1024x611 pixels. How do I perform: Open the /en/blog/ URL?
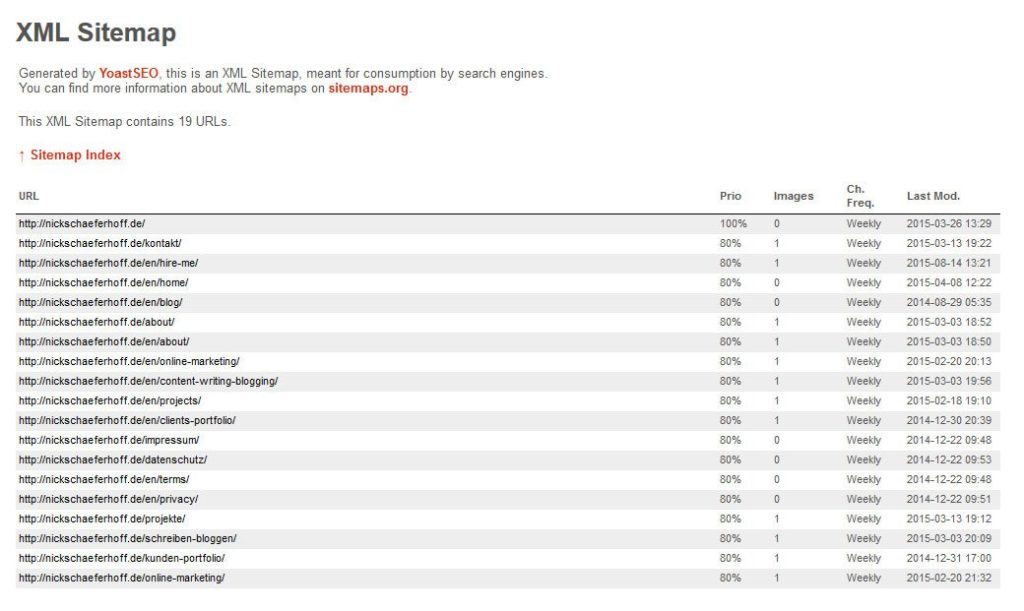click(101, 302)
